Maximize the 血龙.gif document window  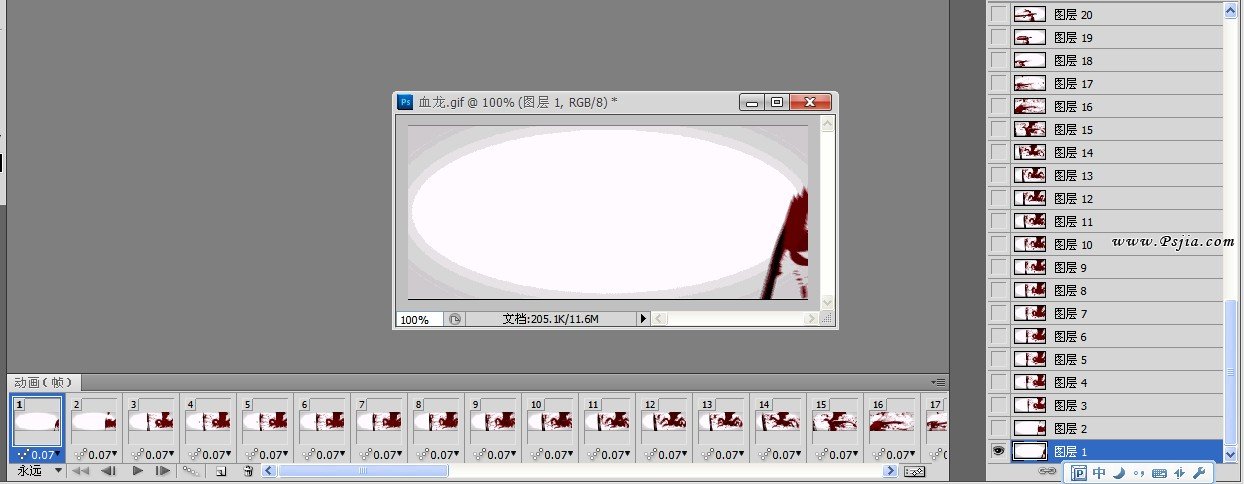tap(776, 102)
